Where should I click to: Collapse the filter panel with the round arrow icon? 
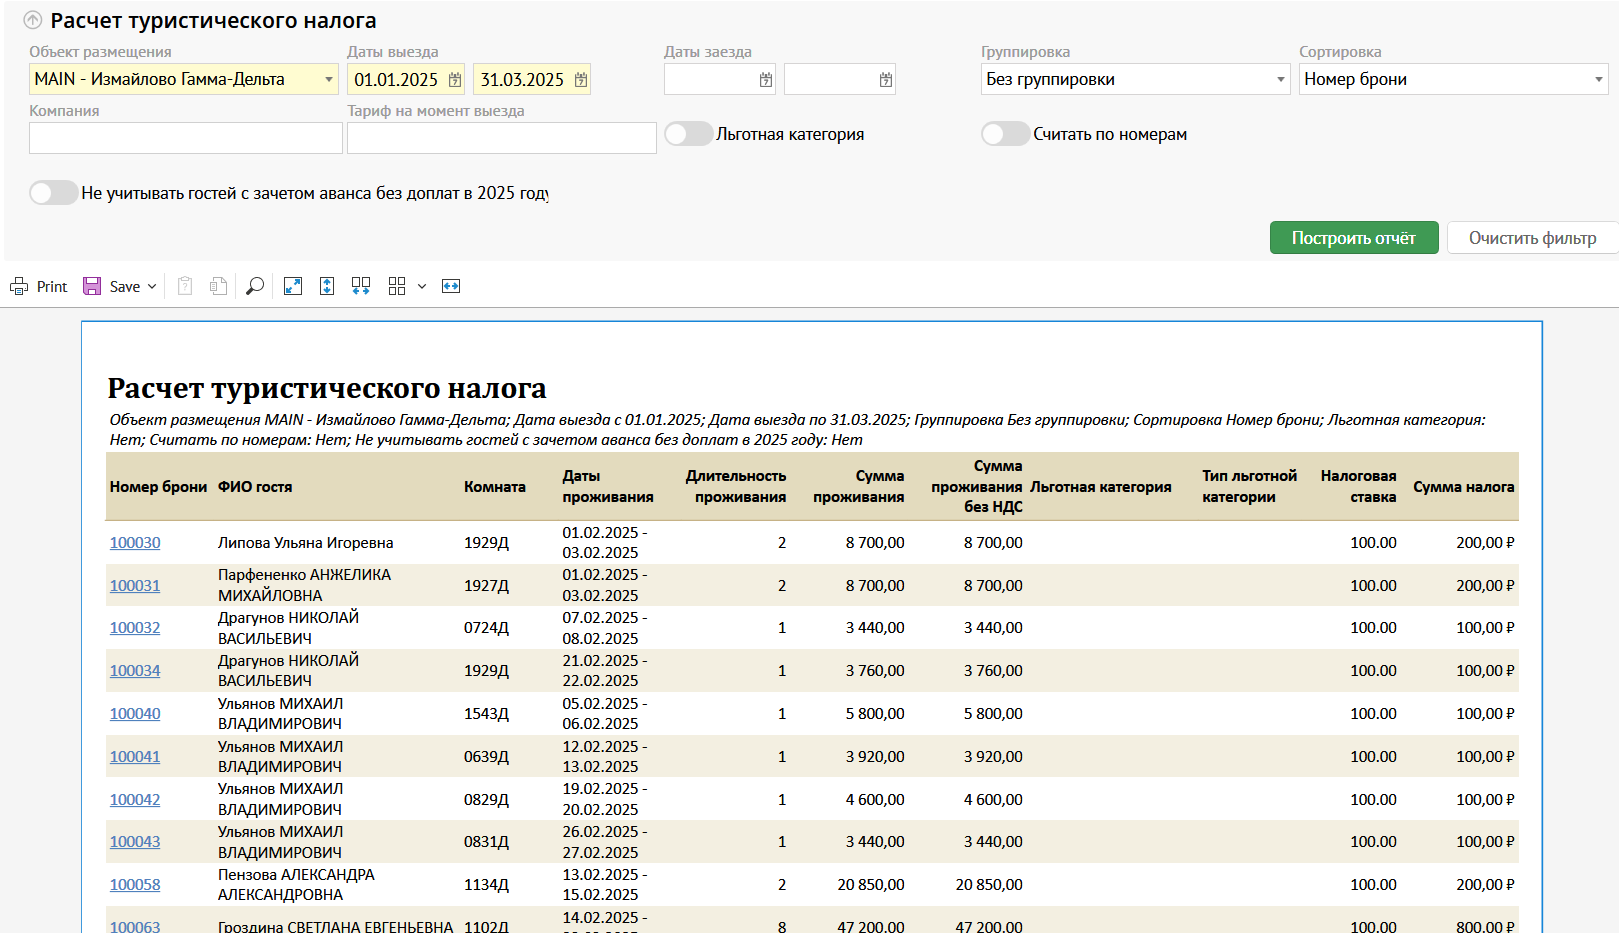(x=33, y=20)
